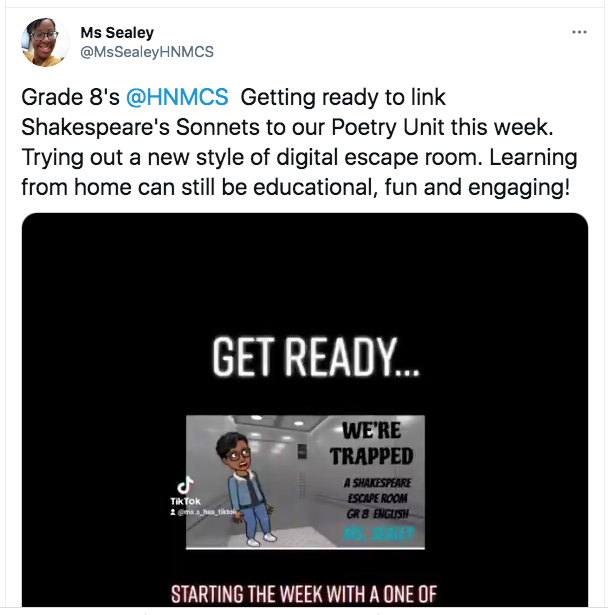The image size is (608, 615).
Task: Click the elevator control panel in thumbnail
Action: [302, 452]
